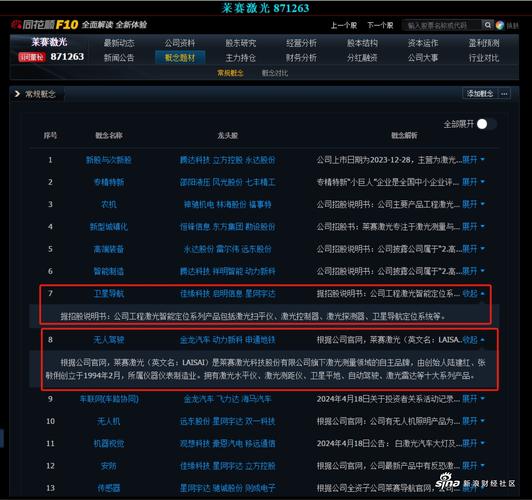This screenshot has width=532, height=500.
Task: Open the 农机 concept link
Action: 109,204
